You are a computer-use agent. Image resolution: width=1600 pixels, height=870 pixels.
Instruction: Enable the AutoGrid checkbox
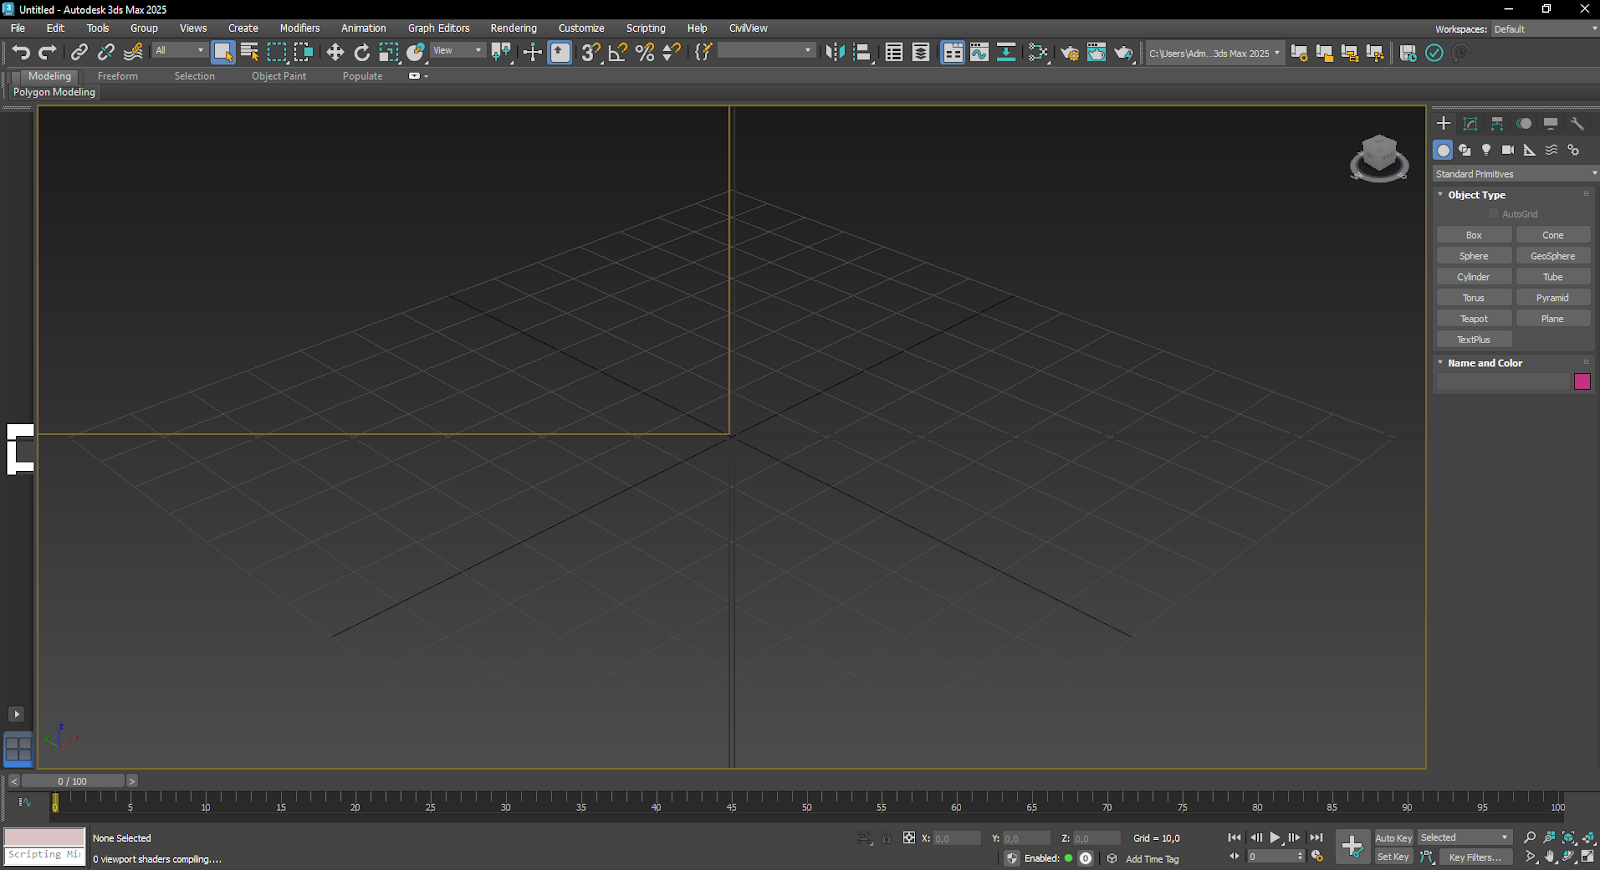(1494, 214)
